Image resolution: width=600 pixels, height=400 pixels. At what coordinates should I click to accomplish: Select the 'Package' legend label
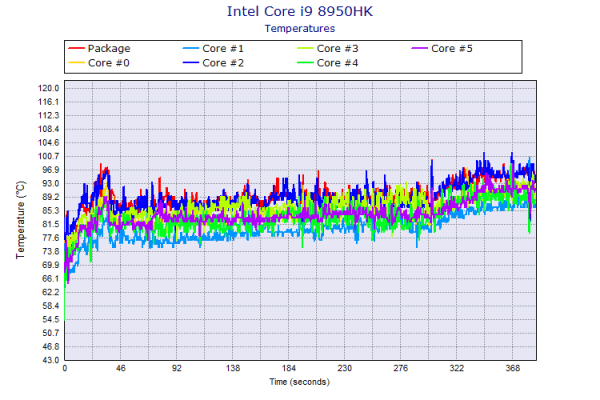click(x=109, y=49)
